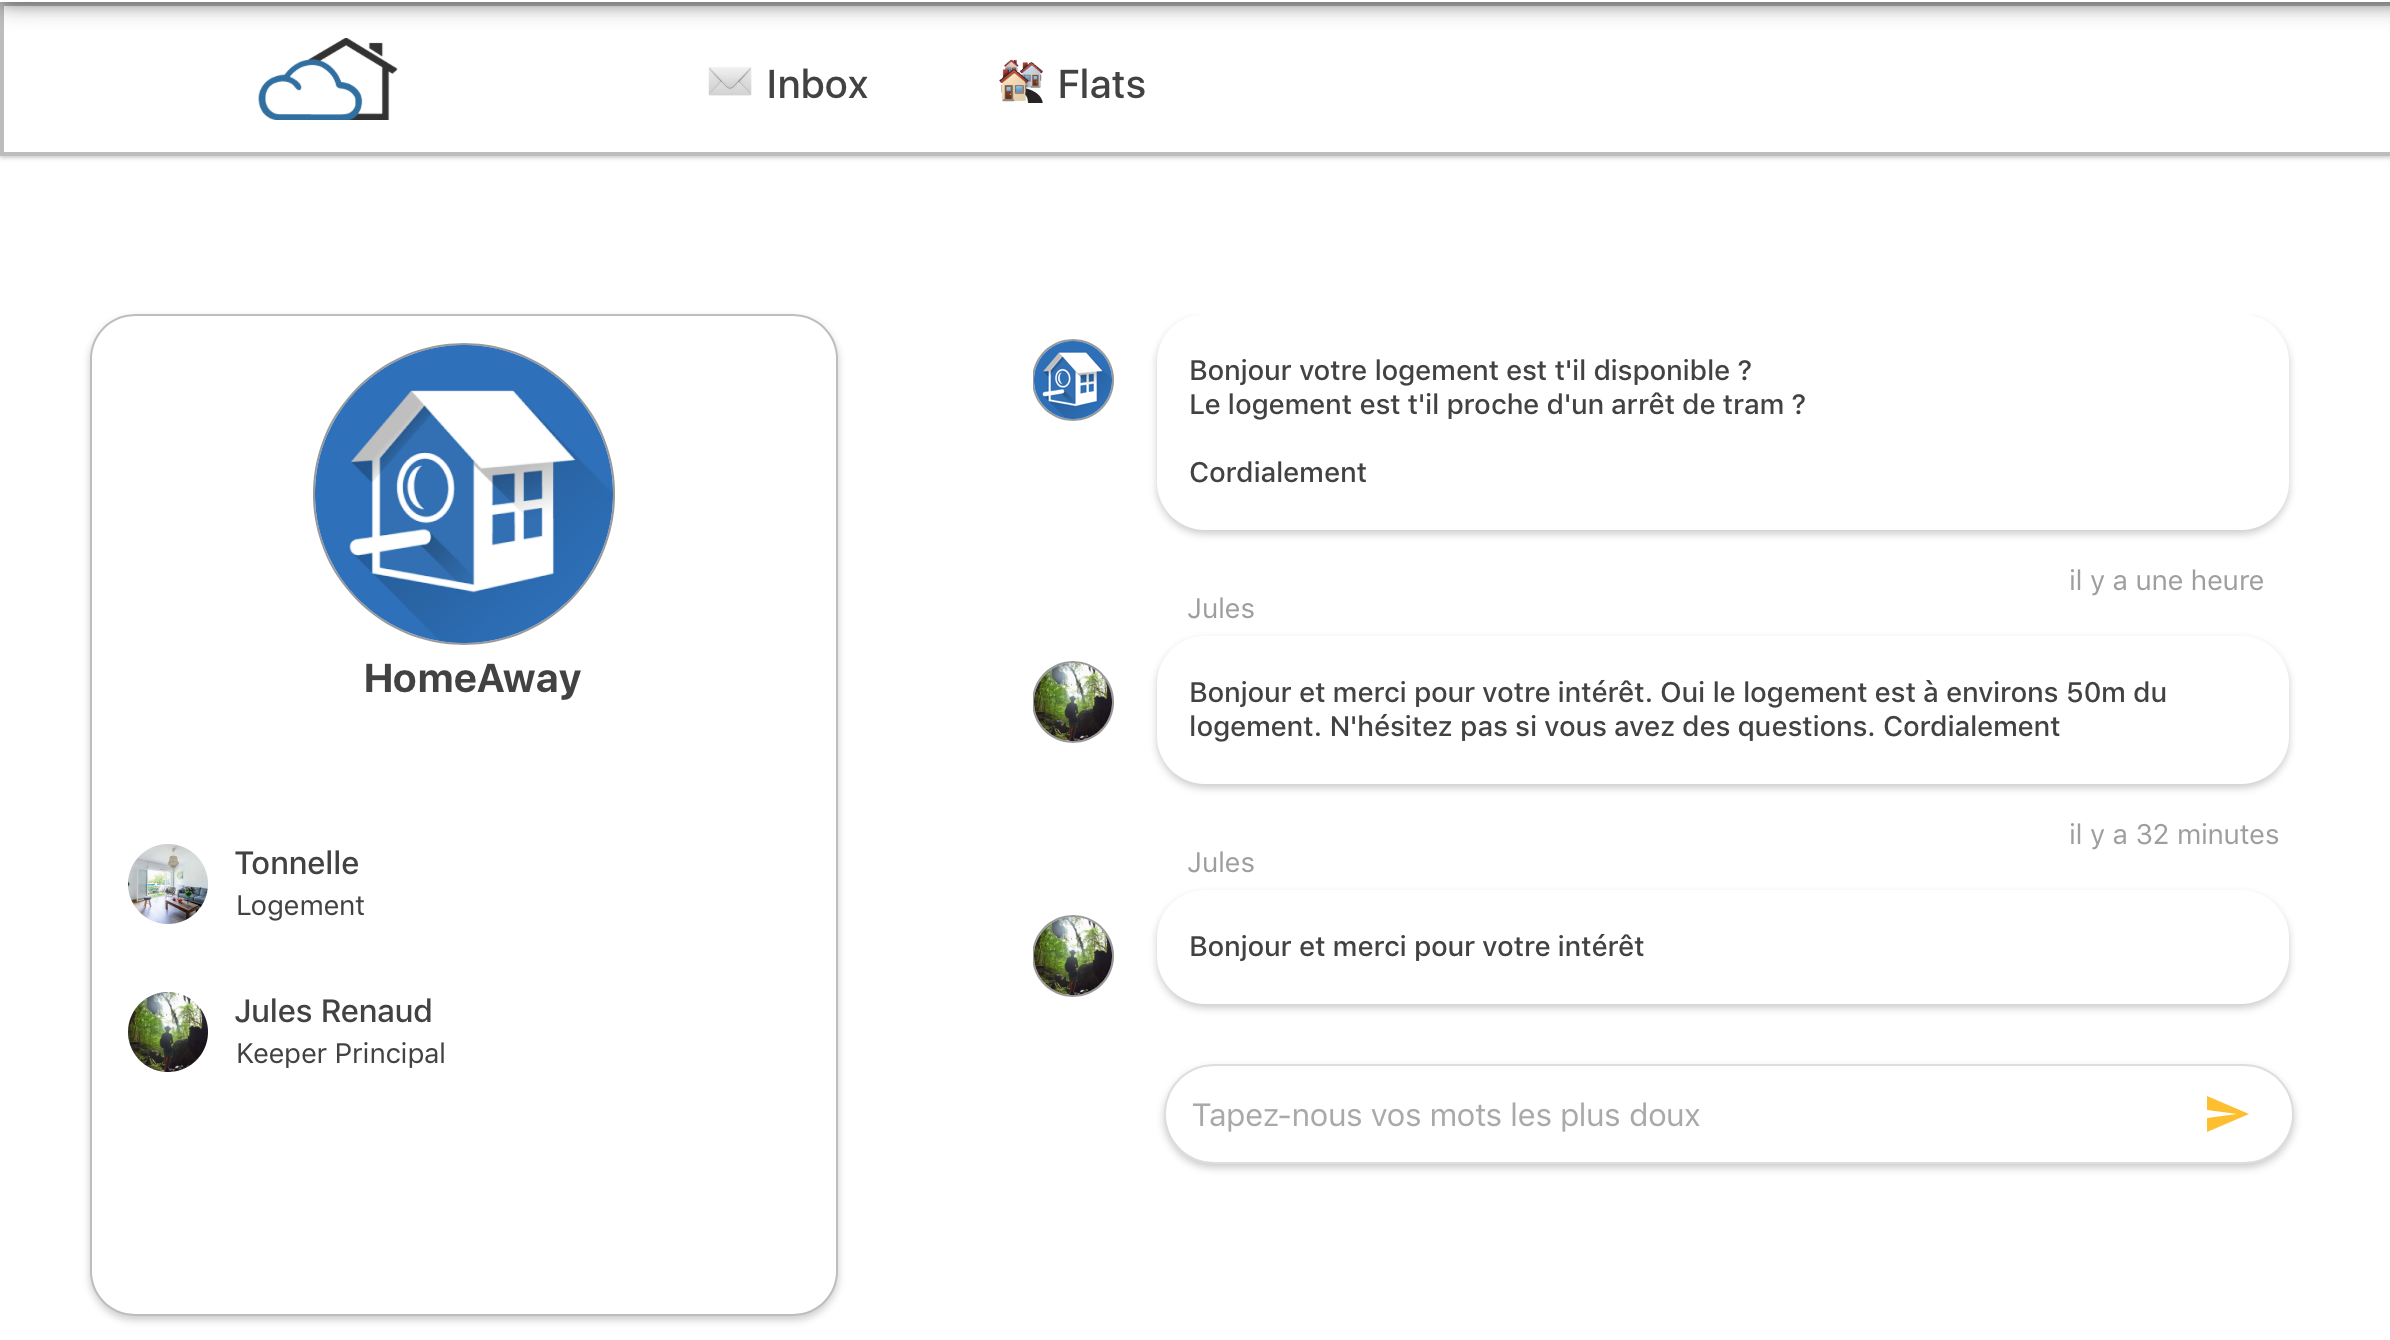Click HomeAway avatar beside first message
Image resolution: width=2390 pixels, height=1340 pixels.
pyautogui.click(x=1073, y=380)
